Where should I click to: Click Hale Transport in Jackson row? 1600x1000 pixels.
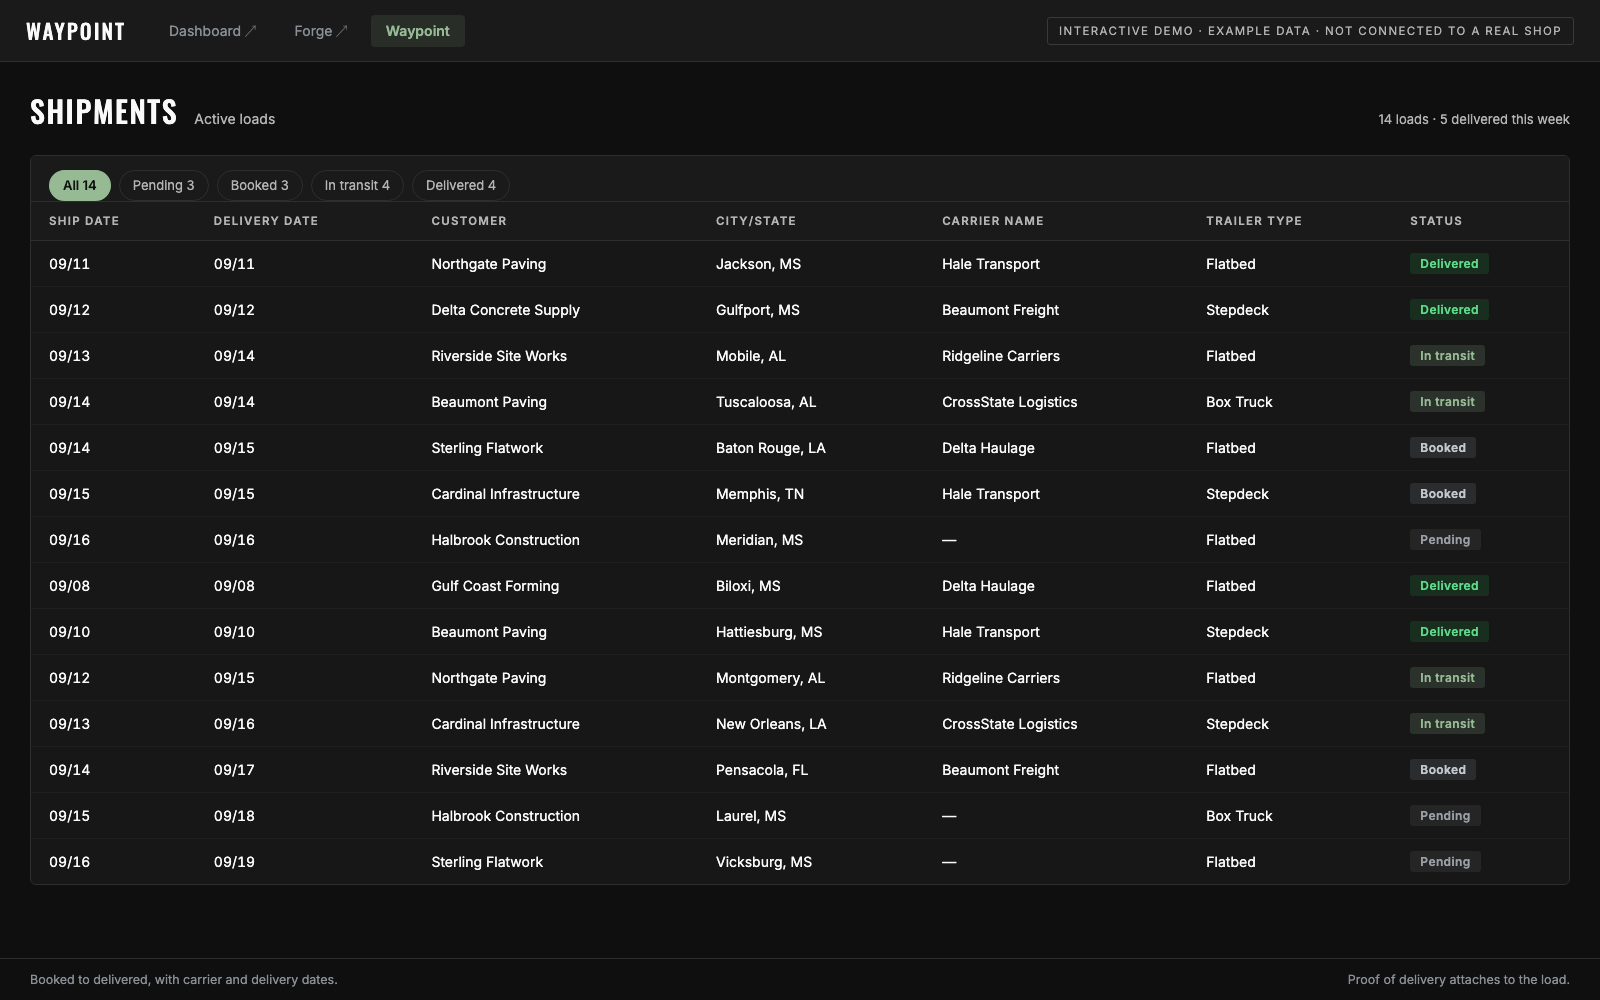click(991, 264)
